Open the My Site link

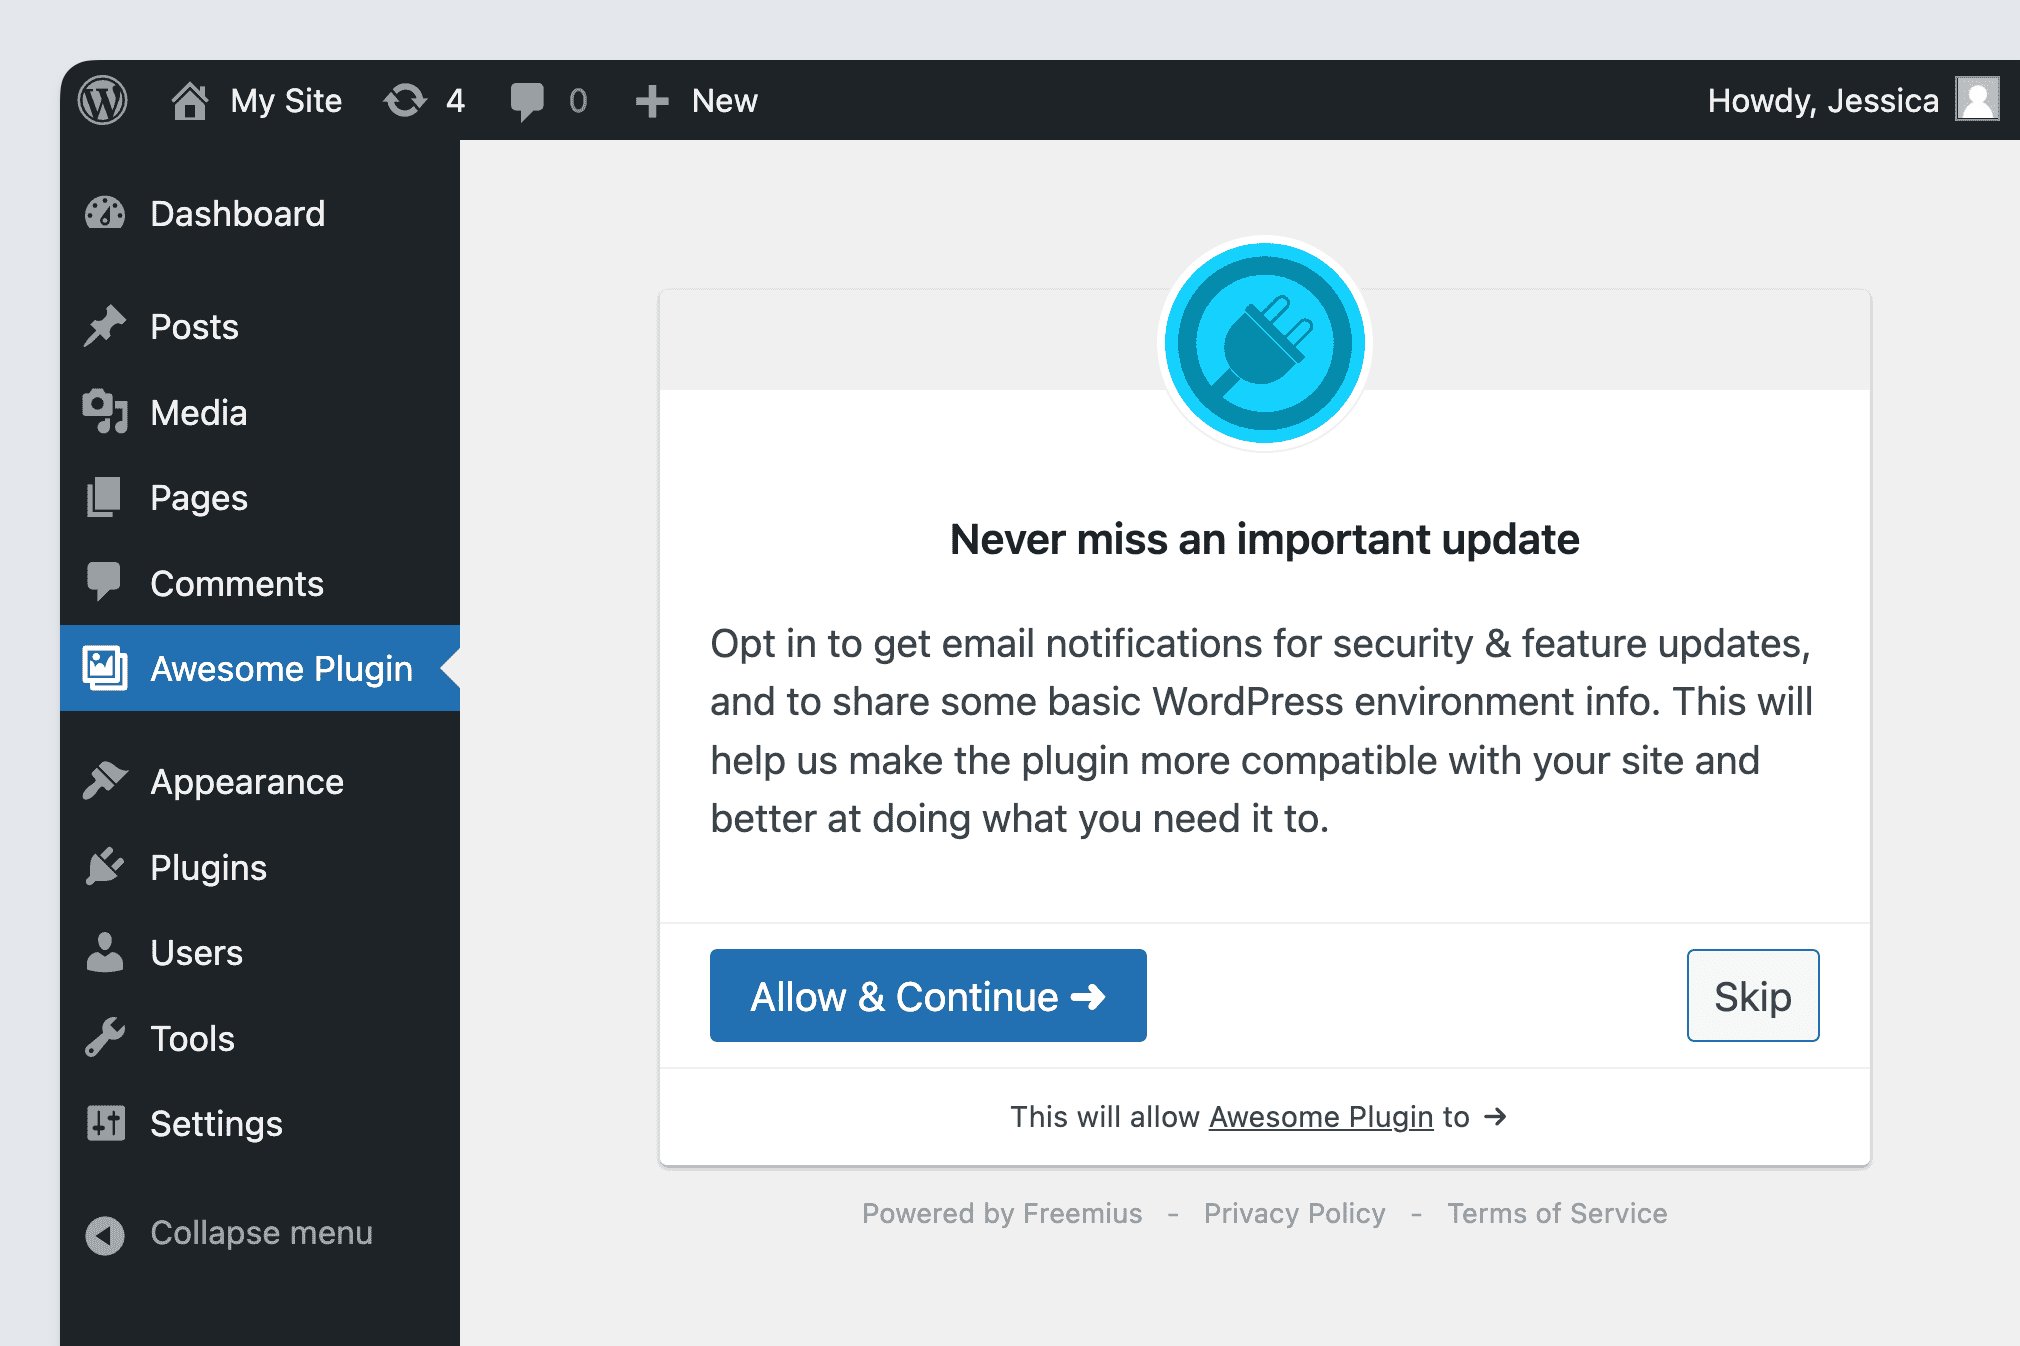coord(286,101)
